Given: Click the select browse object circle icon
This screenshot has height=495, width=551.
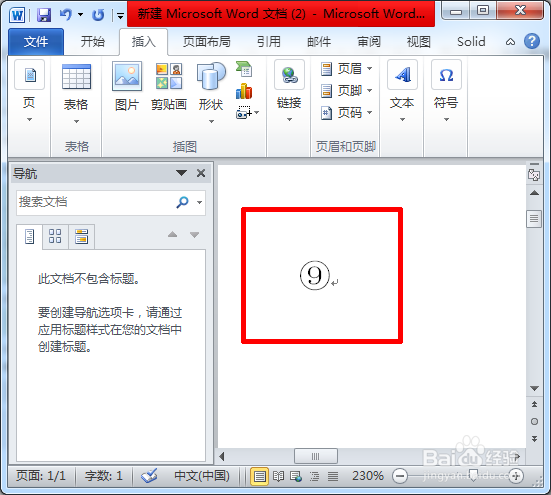Looking at the screenshot, I should [x=534, y=421].
